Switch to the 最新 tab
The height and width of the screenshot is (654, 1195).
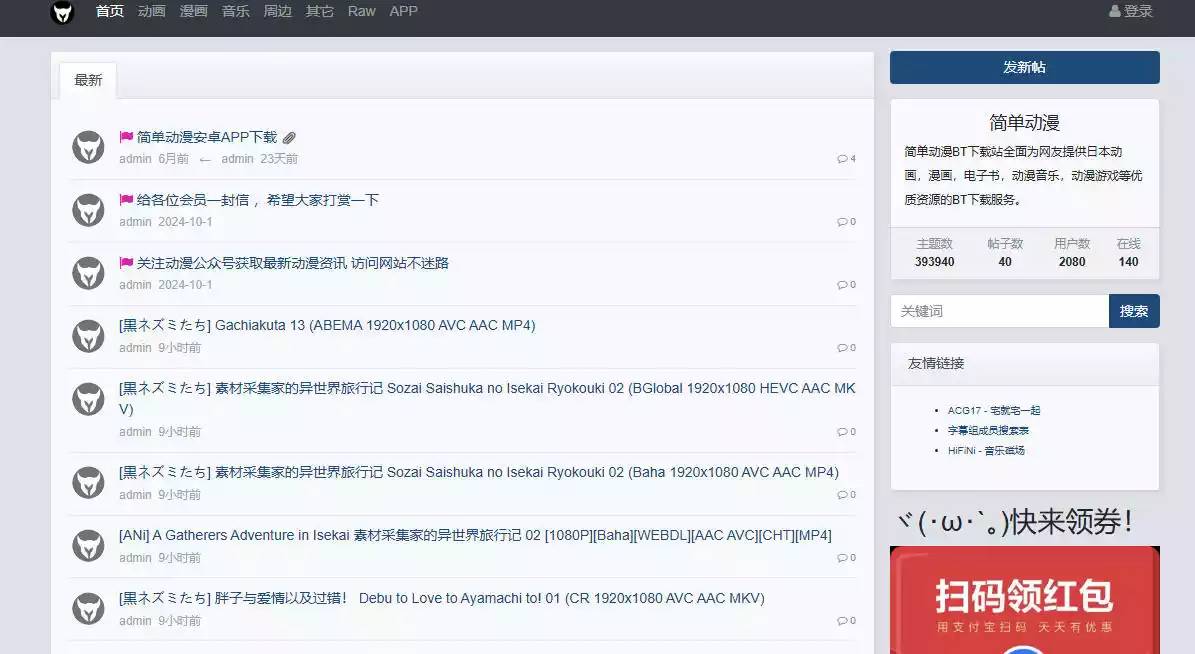point(87,79)
